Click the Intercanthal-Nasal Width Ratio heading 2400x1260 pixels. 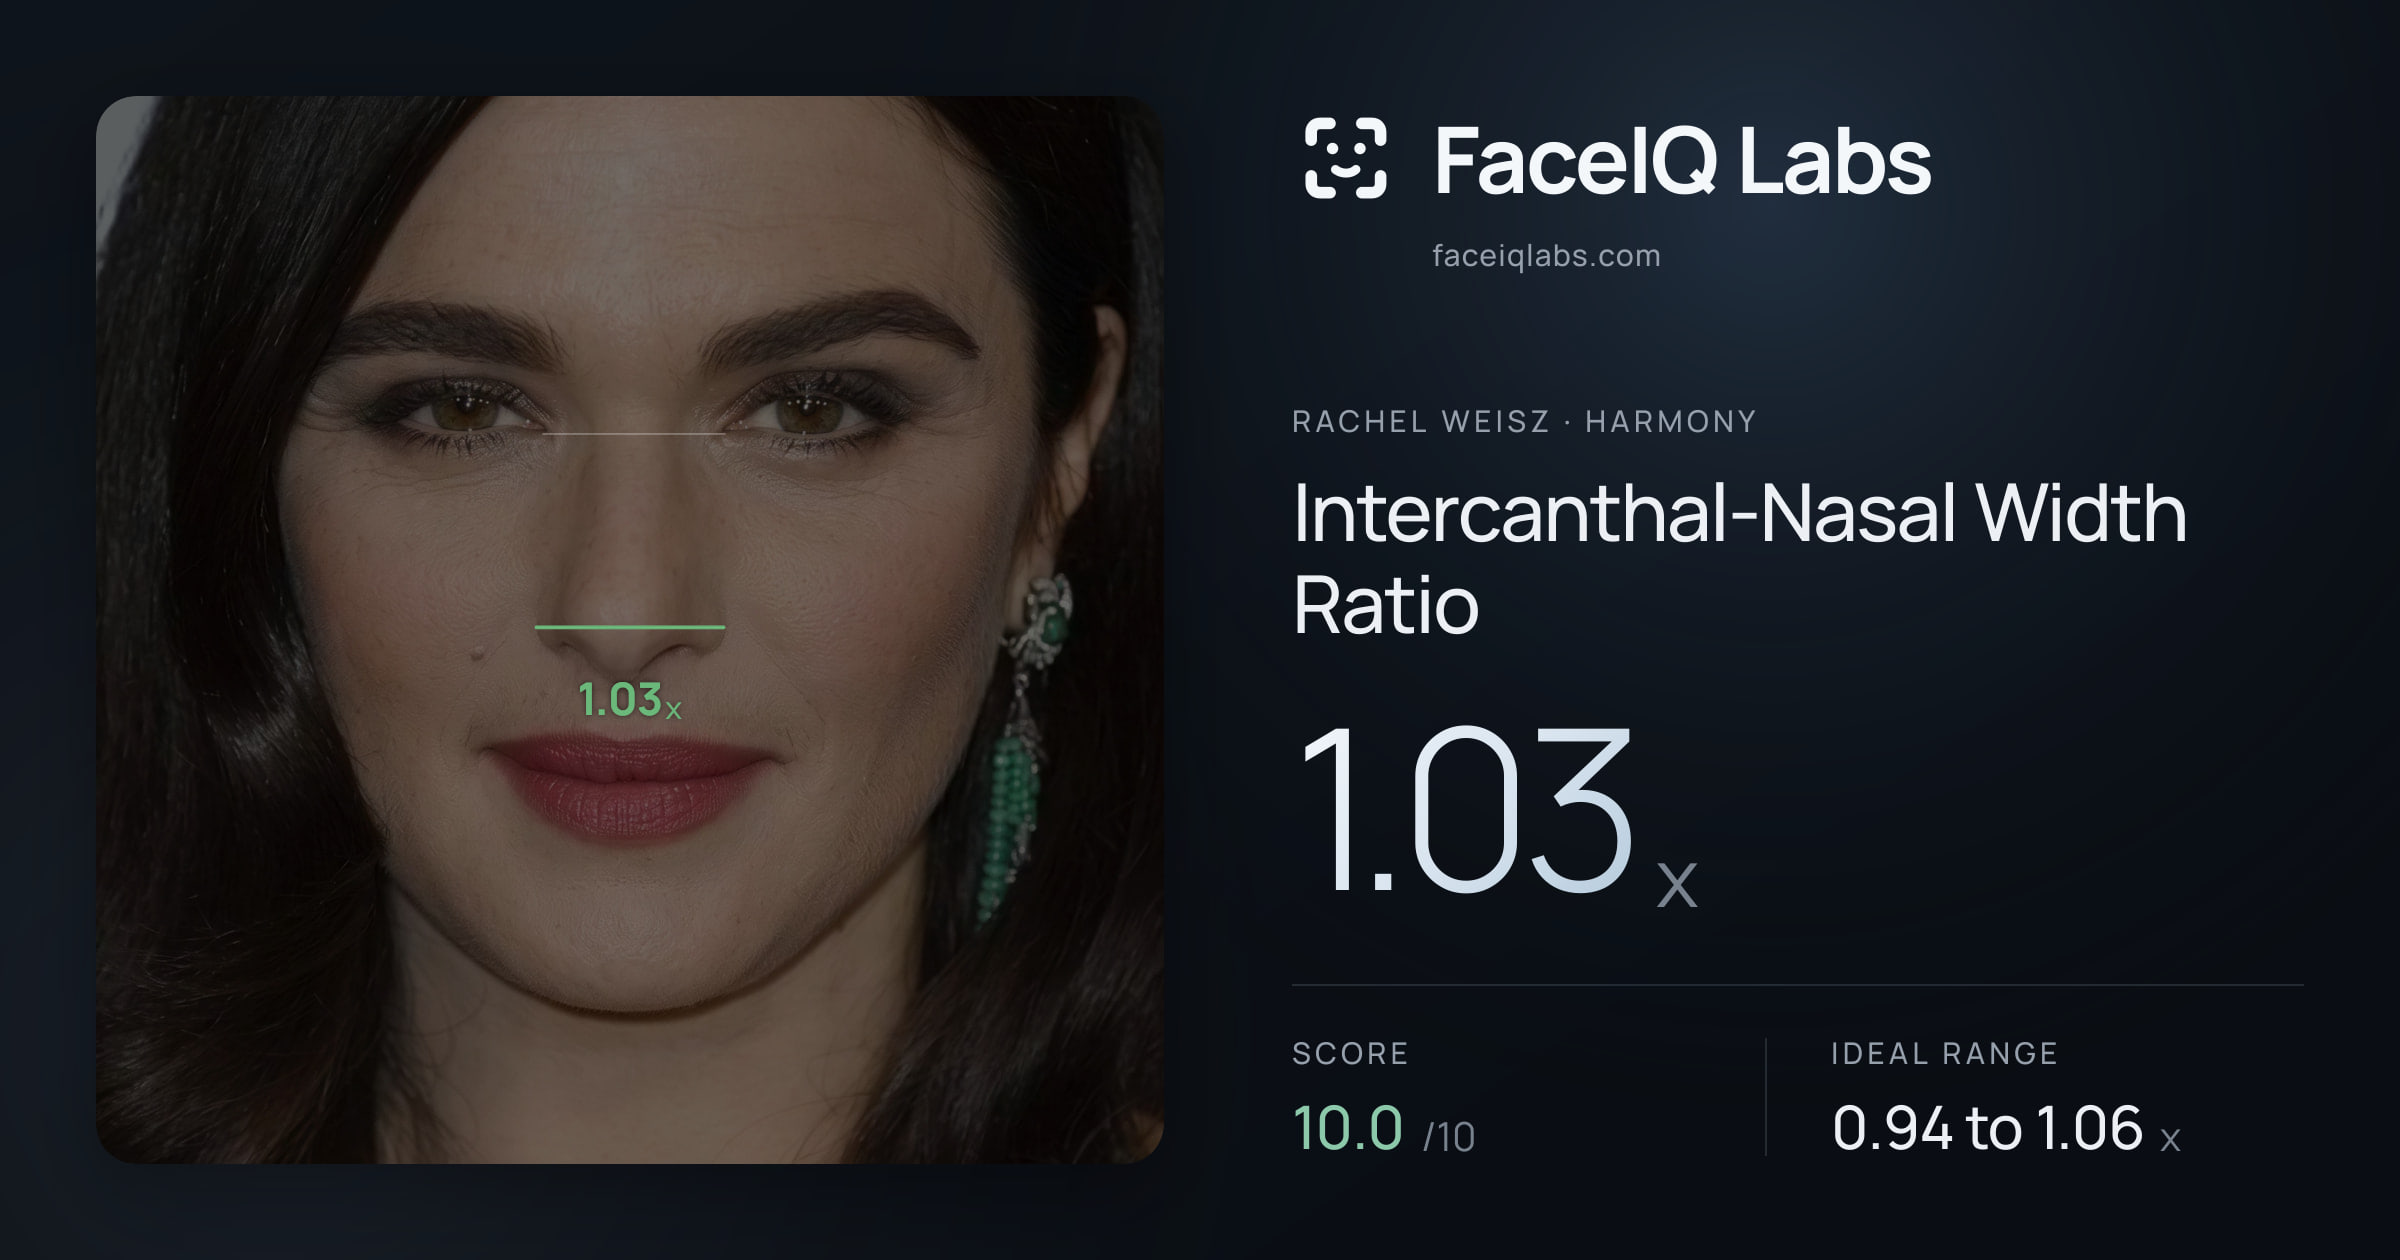pyautogui.click(x=1740, y=558)
